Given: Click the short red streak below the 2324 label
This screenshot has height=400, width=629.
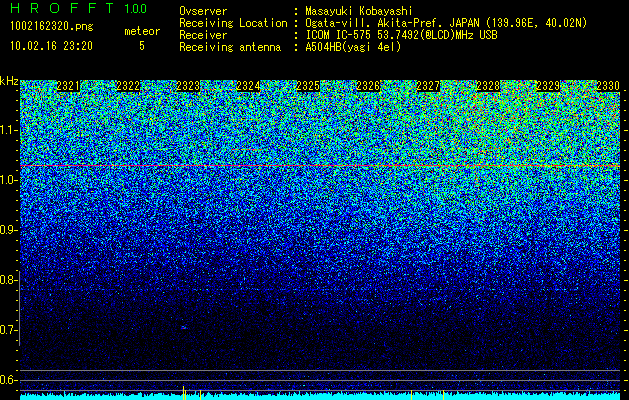Looking at the screenshot, I should coord(246,150).
